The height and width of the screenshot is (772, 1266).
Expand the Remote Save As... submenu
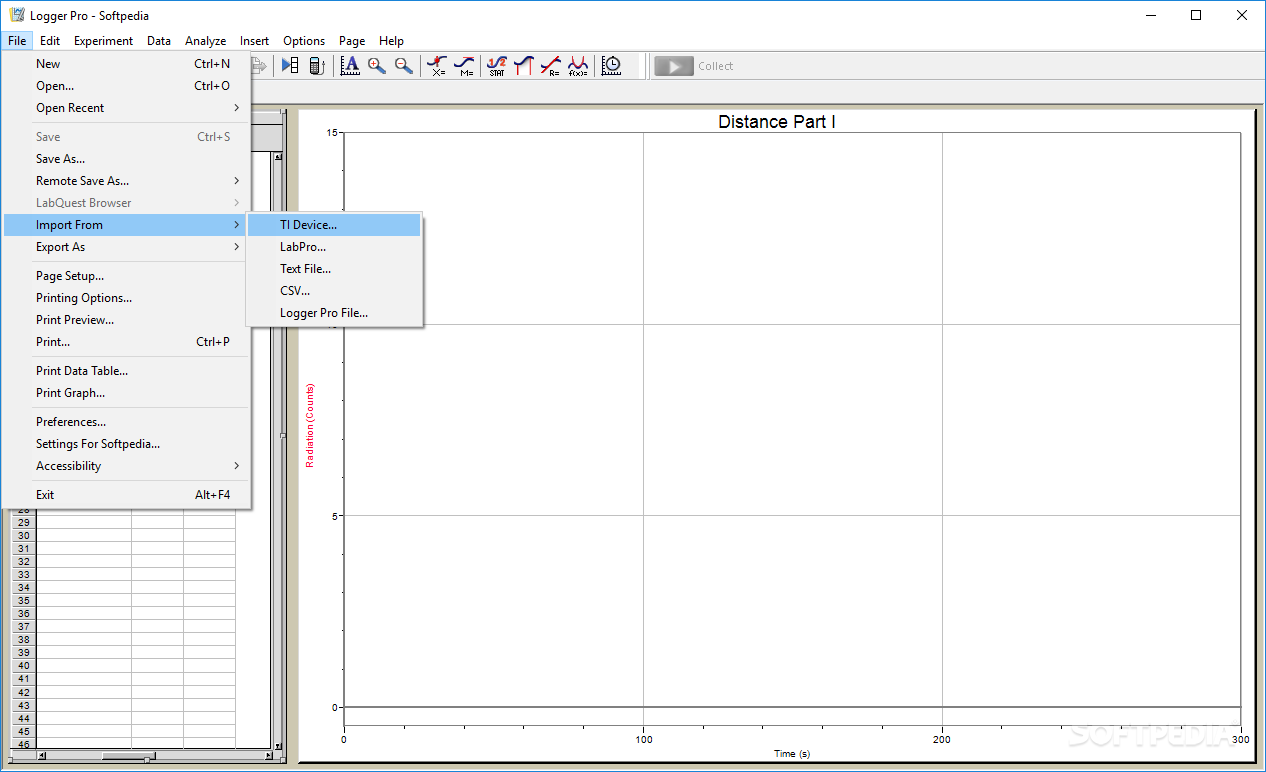click(126, 181)
